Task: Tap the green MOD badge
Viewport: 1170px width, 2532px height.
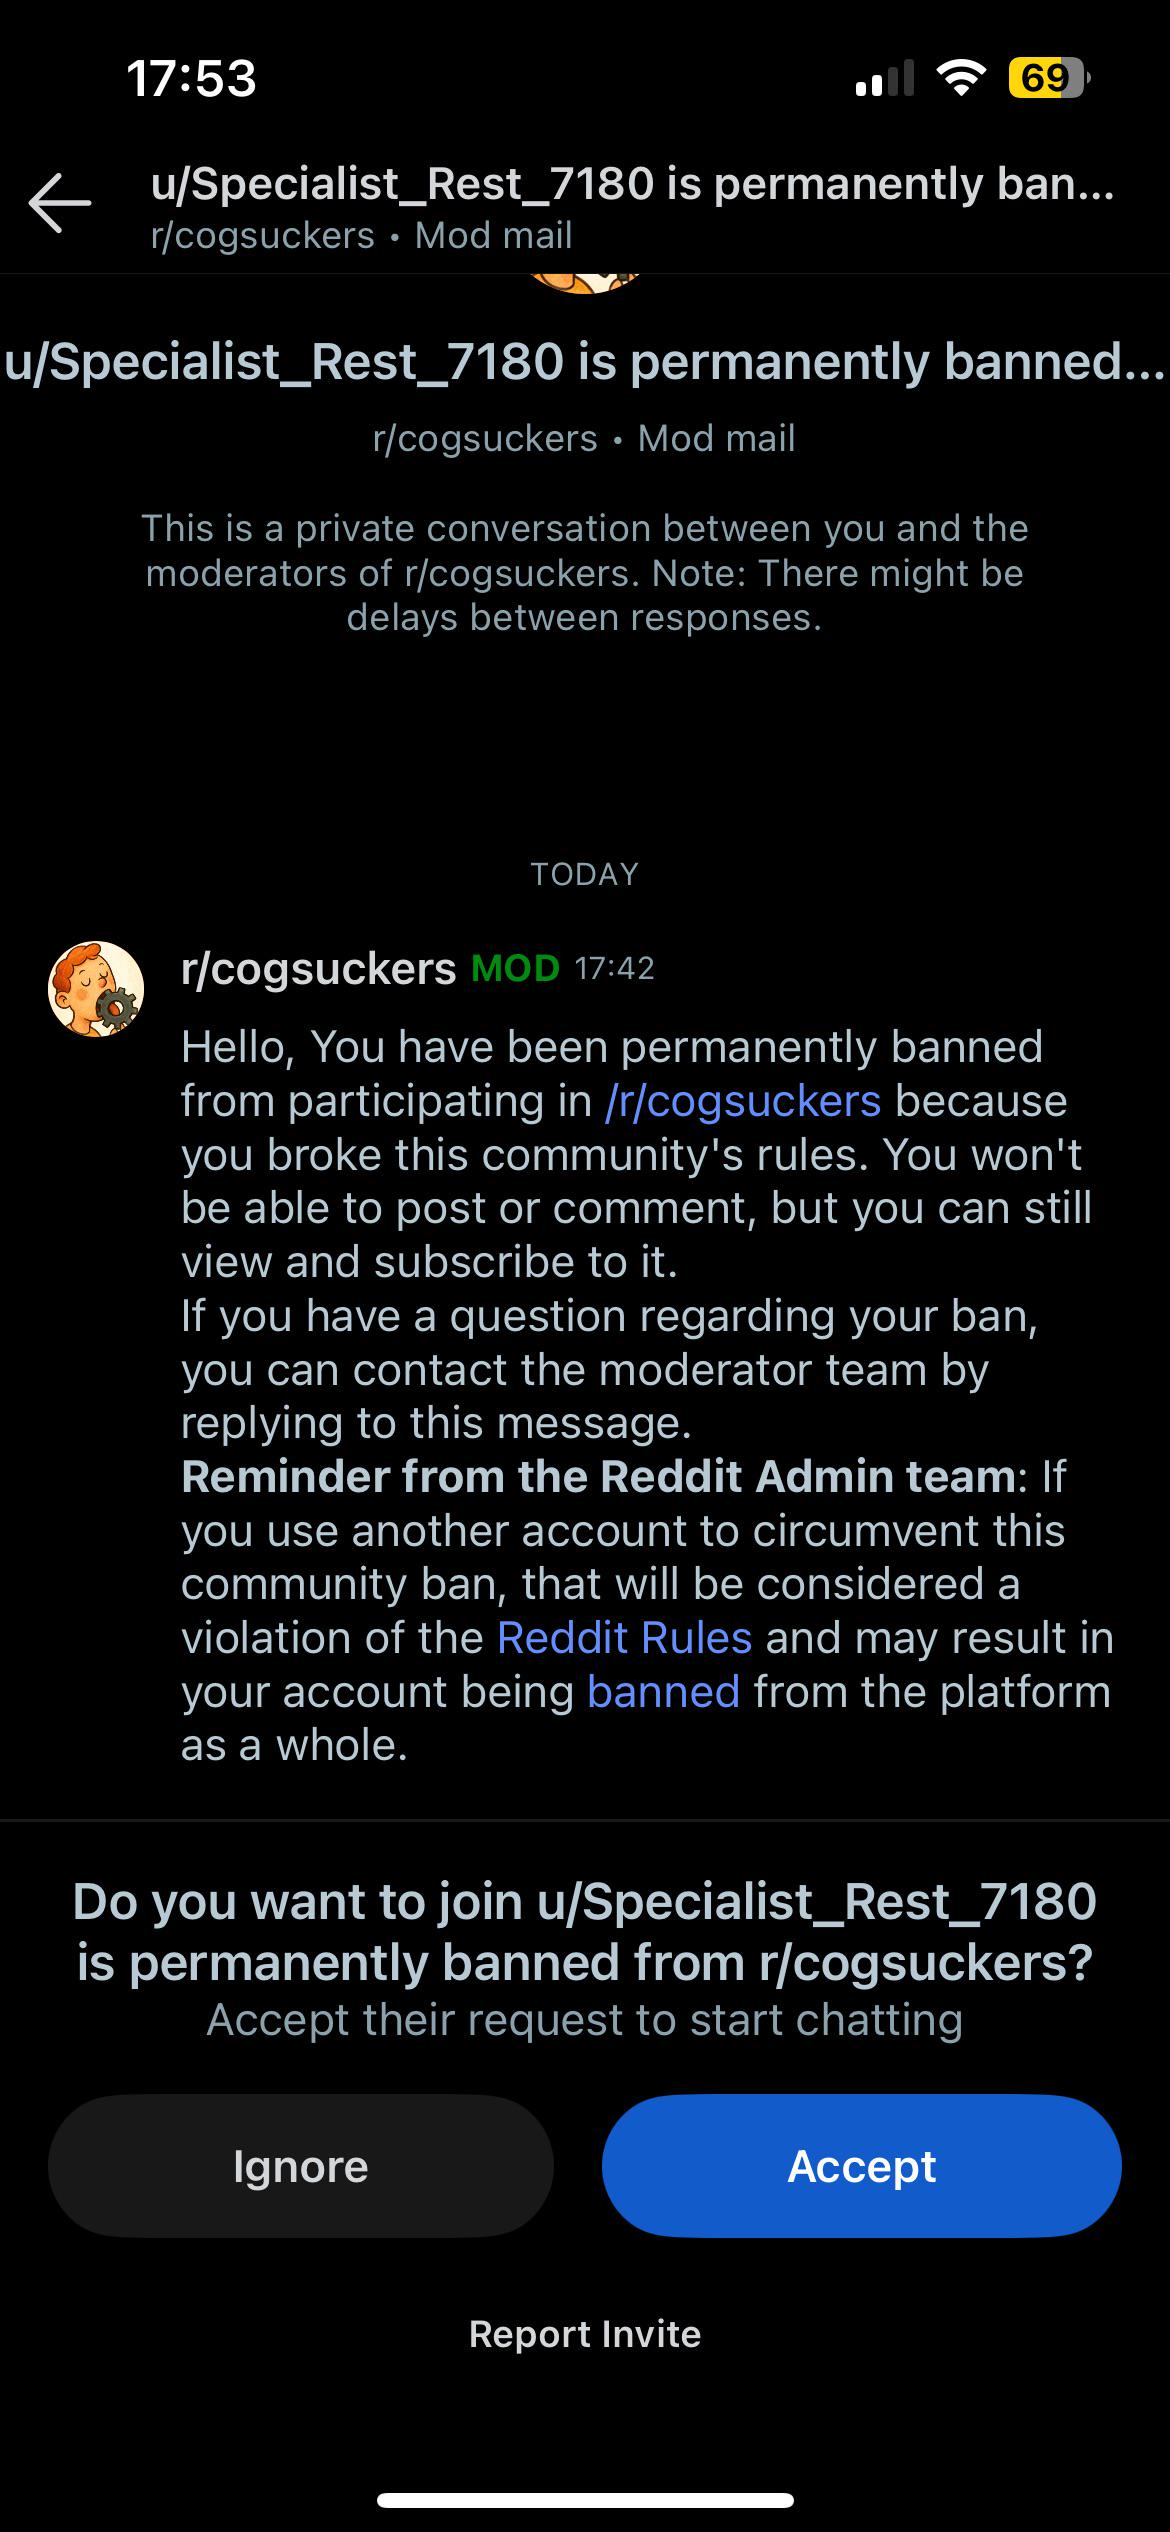Action: (515, 968)
